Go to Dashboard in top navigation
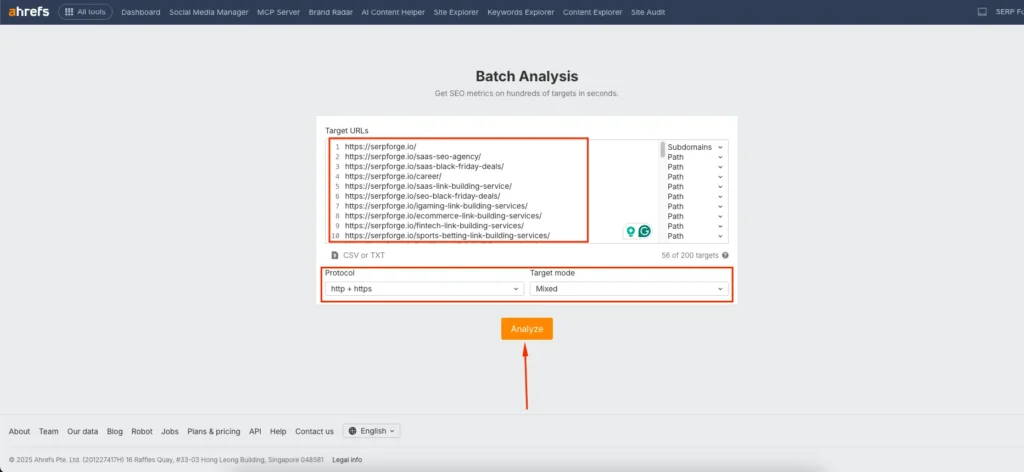This screenshot has height=472, width=1024. coord(140,12)
